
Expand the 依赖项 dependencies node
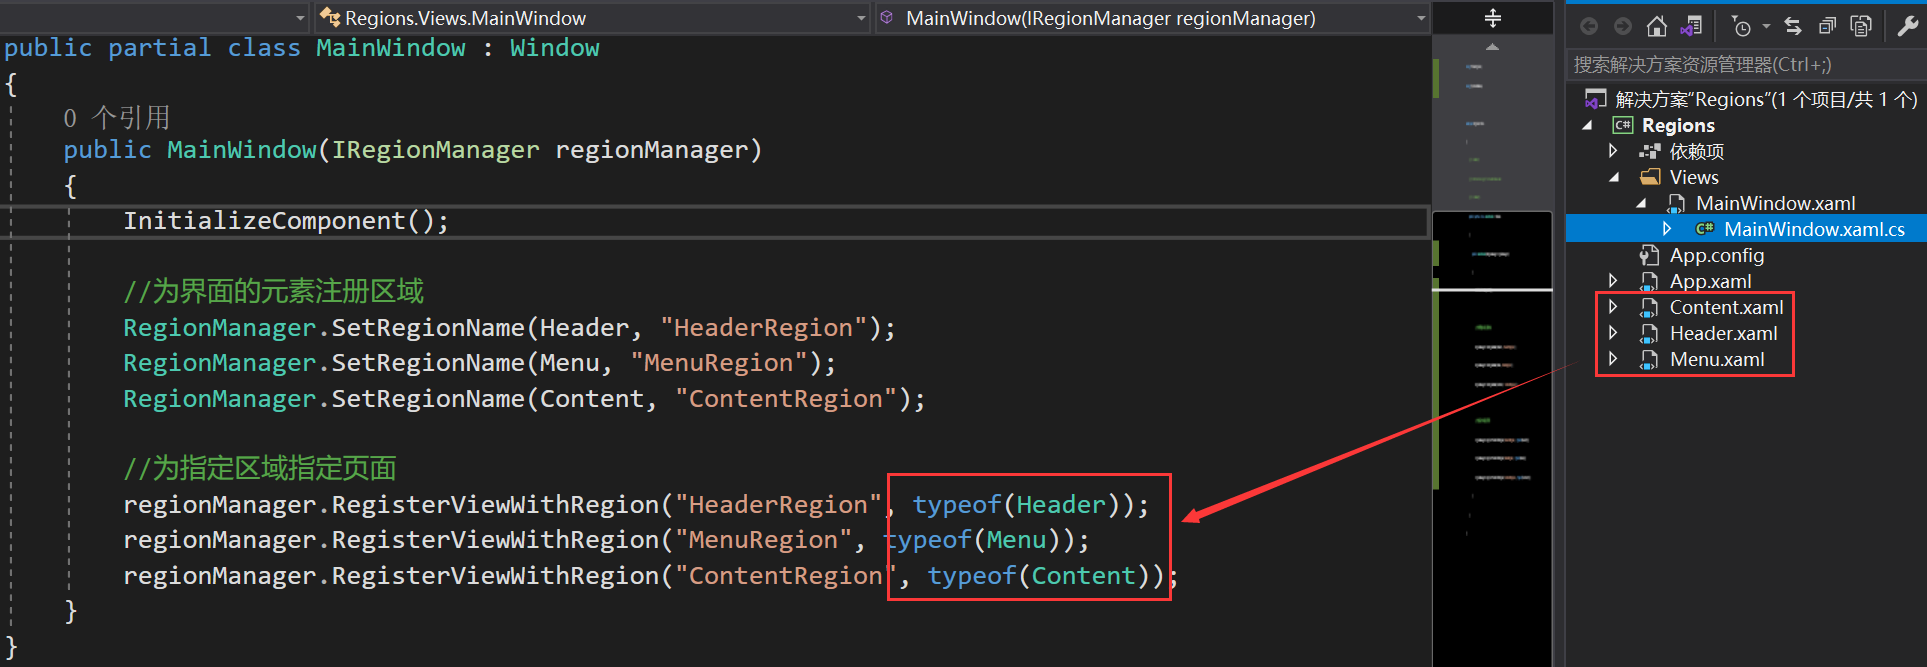tap(1613, 151)
